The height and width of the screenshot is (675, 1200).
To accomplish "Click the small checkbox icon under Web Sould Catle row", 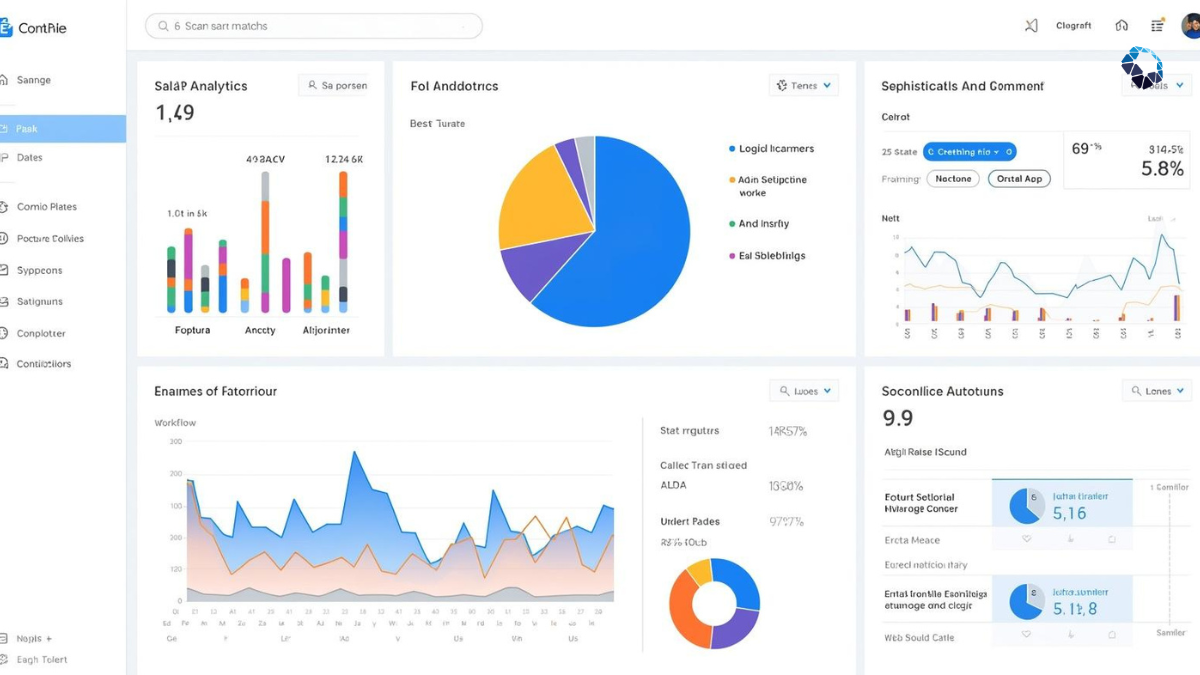I will [x=1111, y=635].
